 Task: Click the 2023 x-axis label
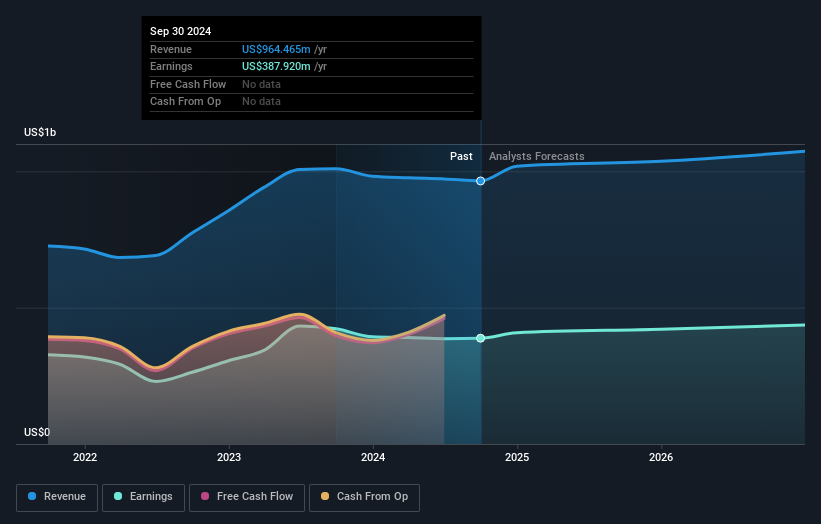click(x=229, y=457)
